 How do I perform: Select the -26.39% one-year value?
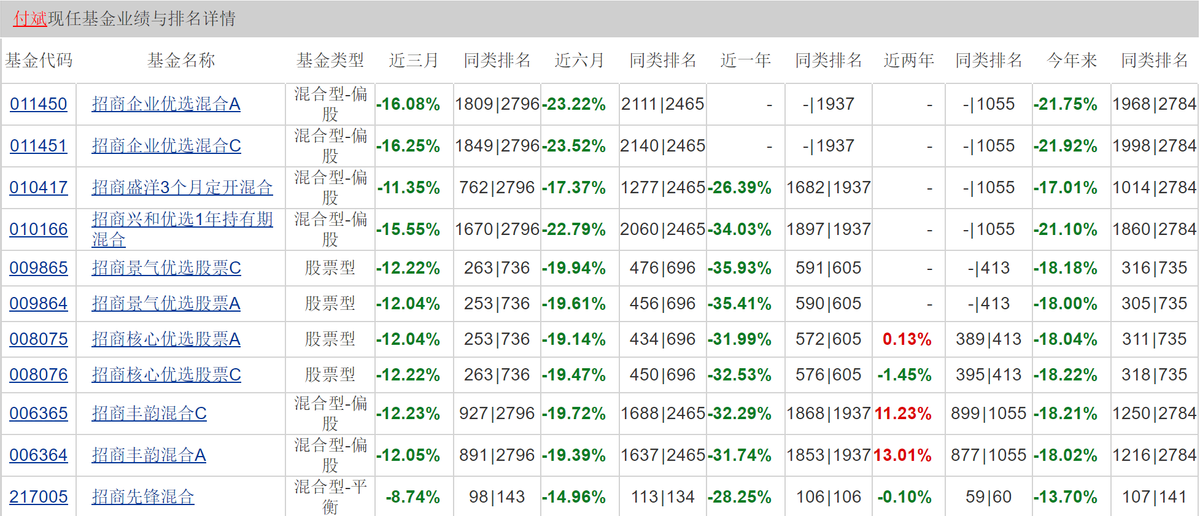click(x=740, y=188)
